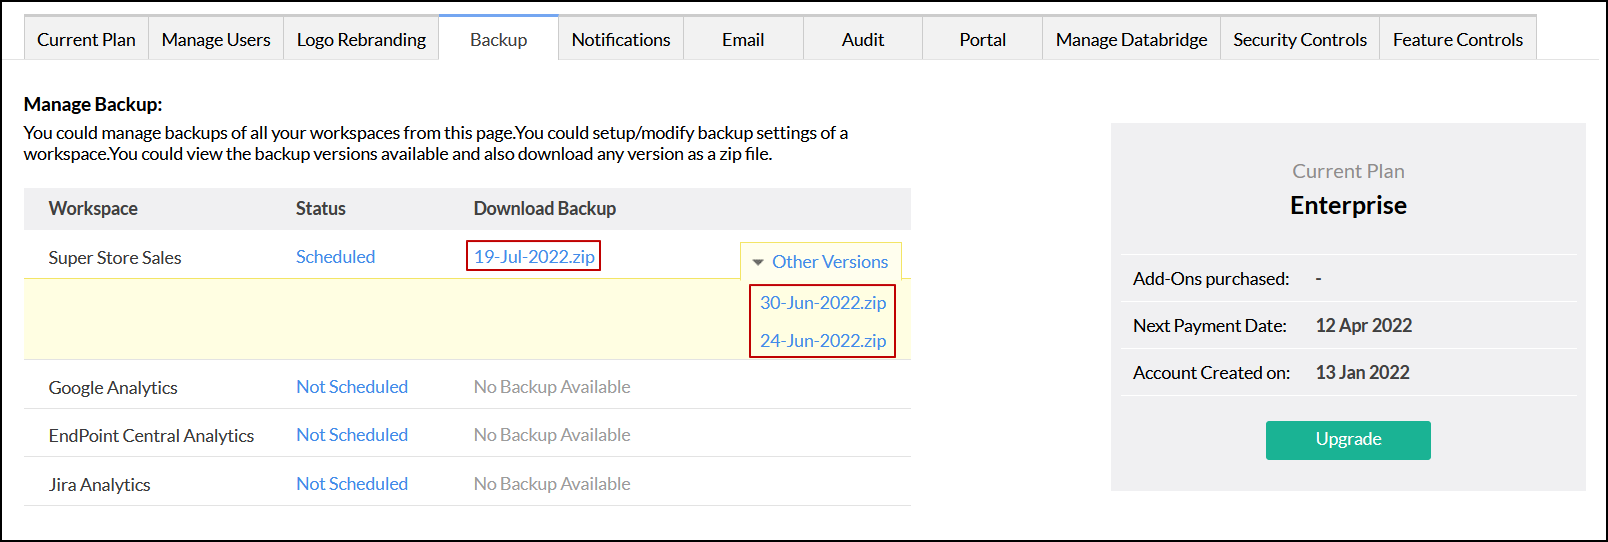Viewport: 1608px width, 542px height.
Task: Switch to the Manage Users tab
Action: tap(216, 40)
